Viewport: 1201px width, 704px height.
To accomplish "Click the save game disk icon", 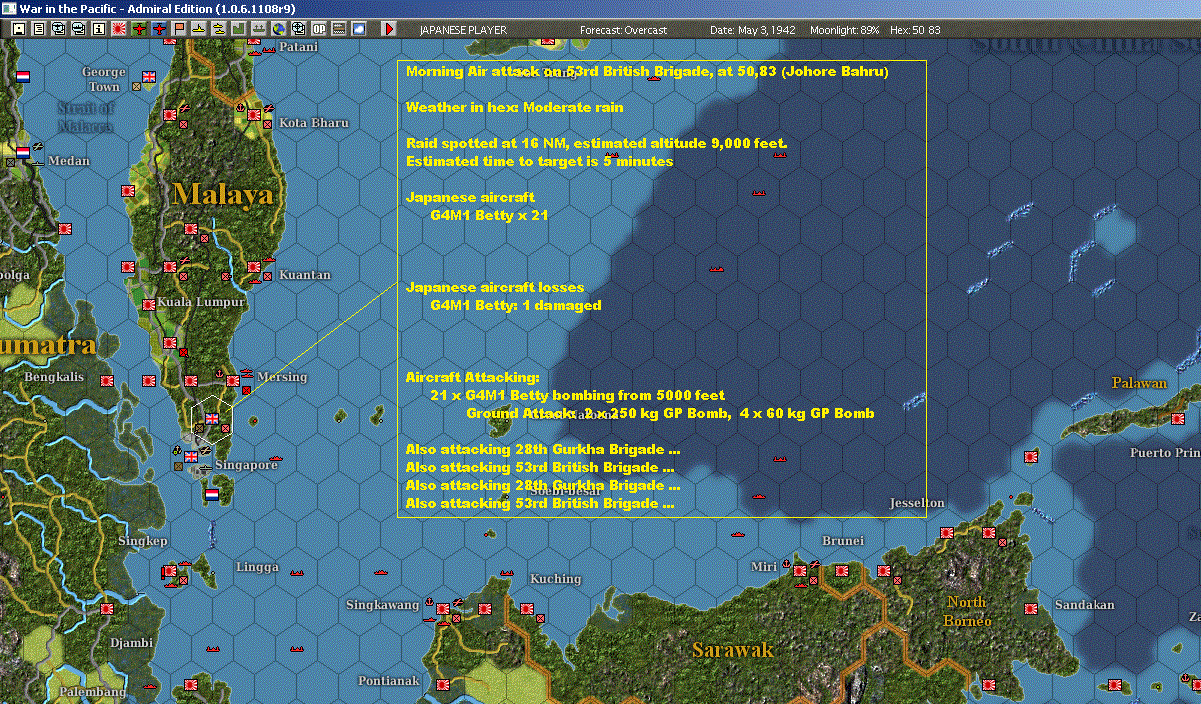I will point(18,29).
